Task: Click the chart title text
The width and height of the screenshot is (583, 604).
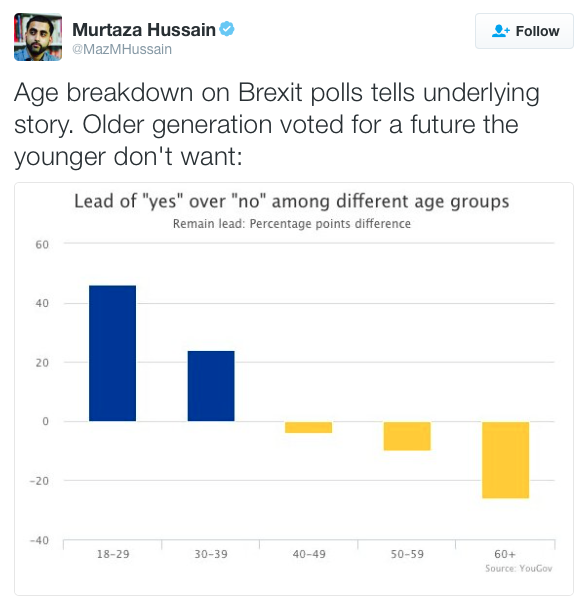Action: click(x=292, y=201)
